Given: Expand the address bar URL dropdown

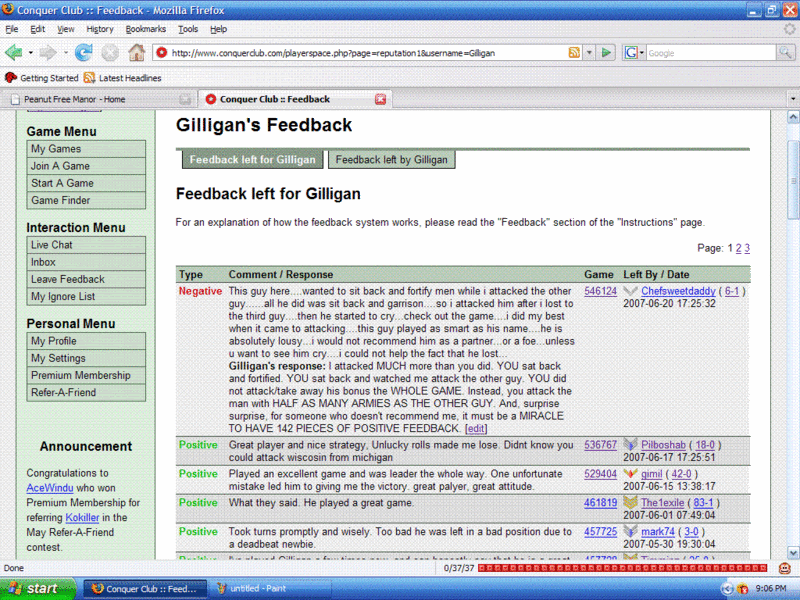Looking at the screenshot, I should pos(589,53).
